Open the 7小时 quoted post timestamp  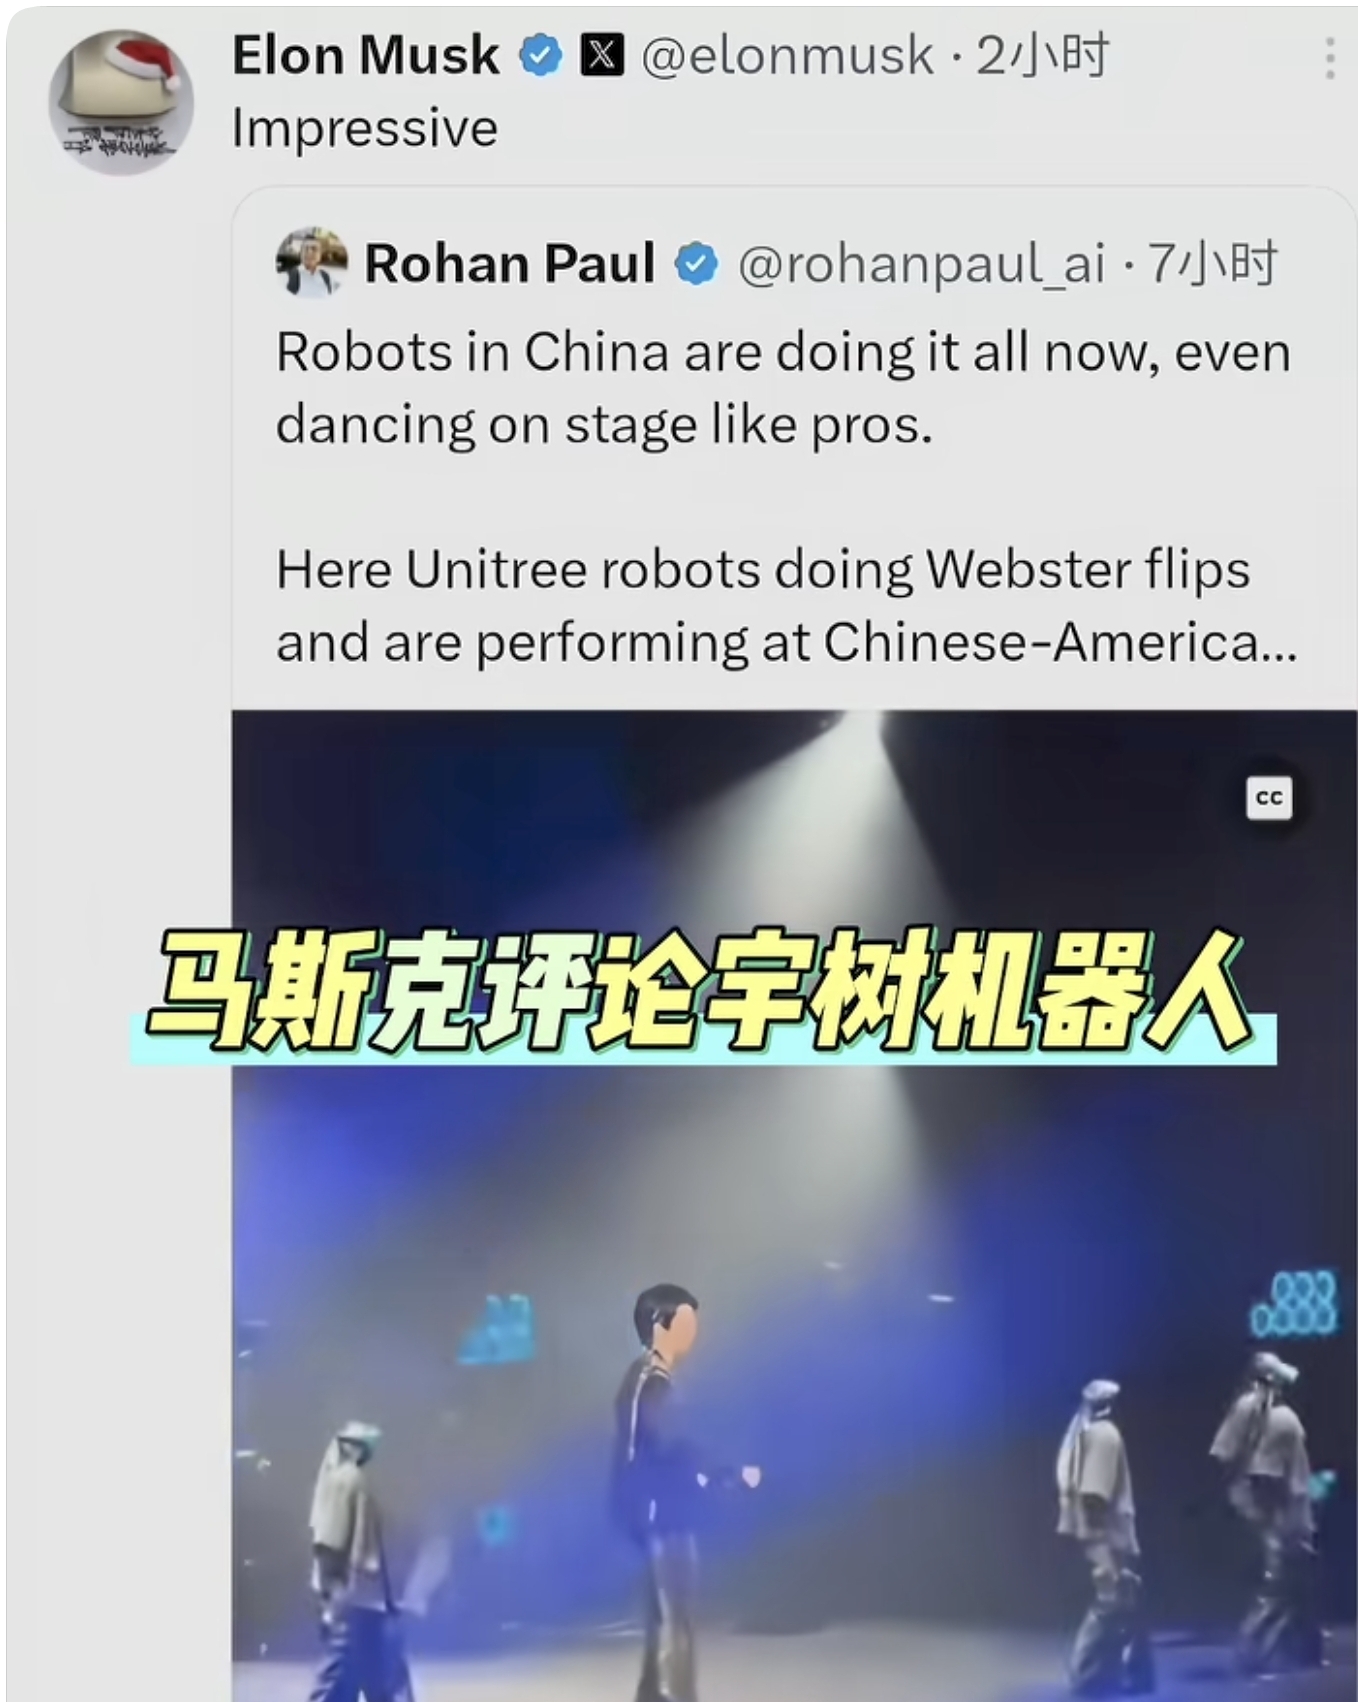pos(1212,264)
